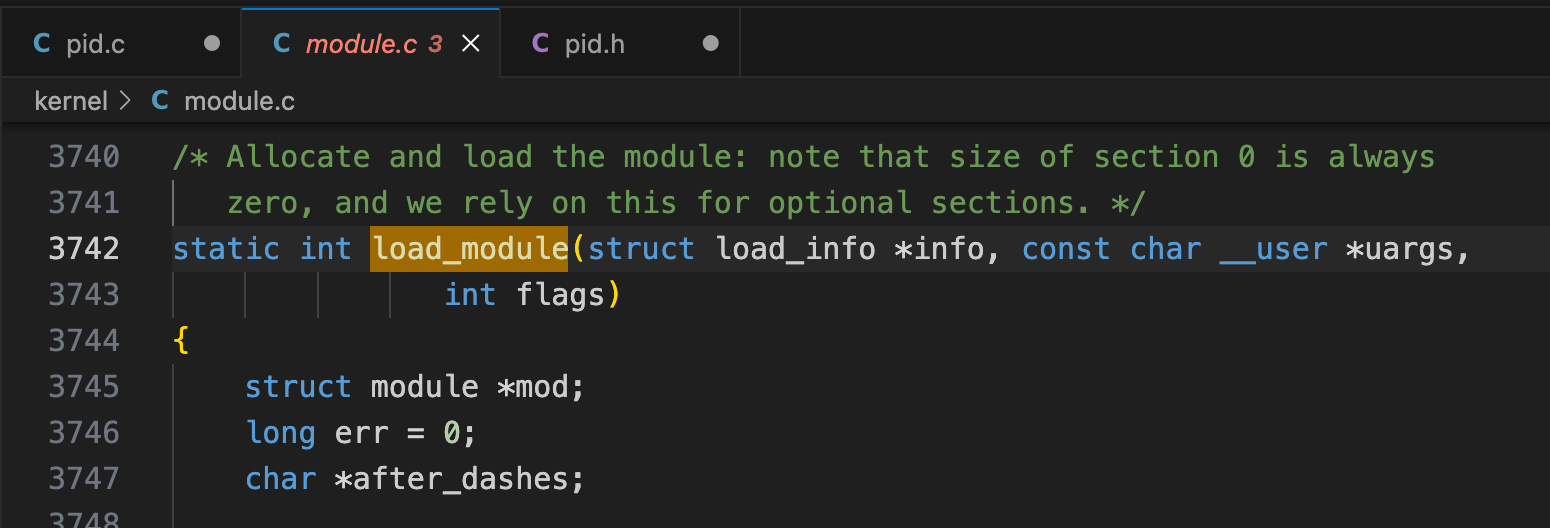Click the purple C icon on pid.h tab

541,44
